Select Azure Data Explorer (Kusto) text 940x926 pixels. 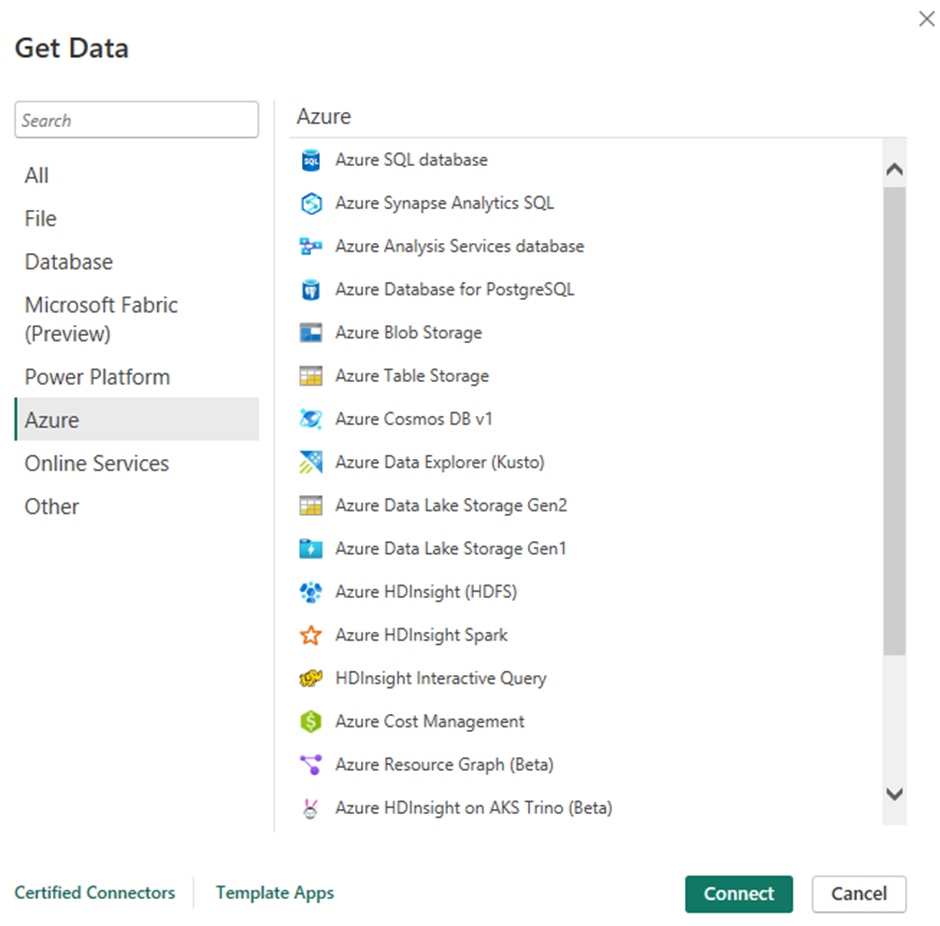[x=439, y=462]
